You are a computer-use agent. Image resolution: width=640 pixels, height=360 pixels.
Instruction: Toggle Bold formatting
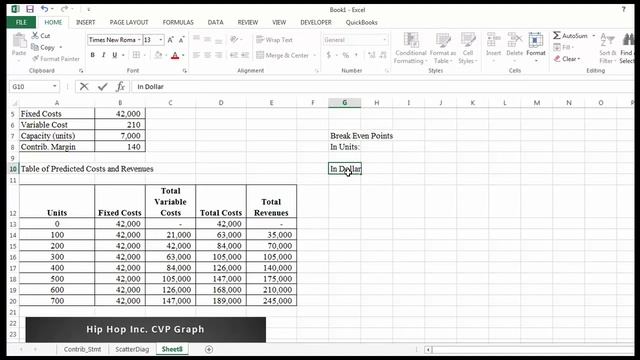tap(93, 55)
